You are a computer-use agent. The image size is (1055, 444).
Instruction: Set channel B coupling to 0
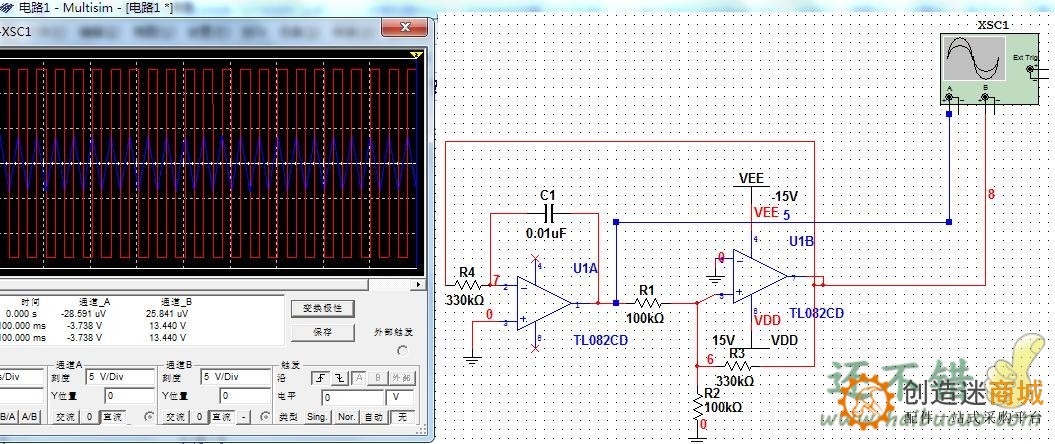[x=198, y=417]
